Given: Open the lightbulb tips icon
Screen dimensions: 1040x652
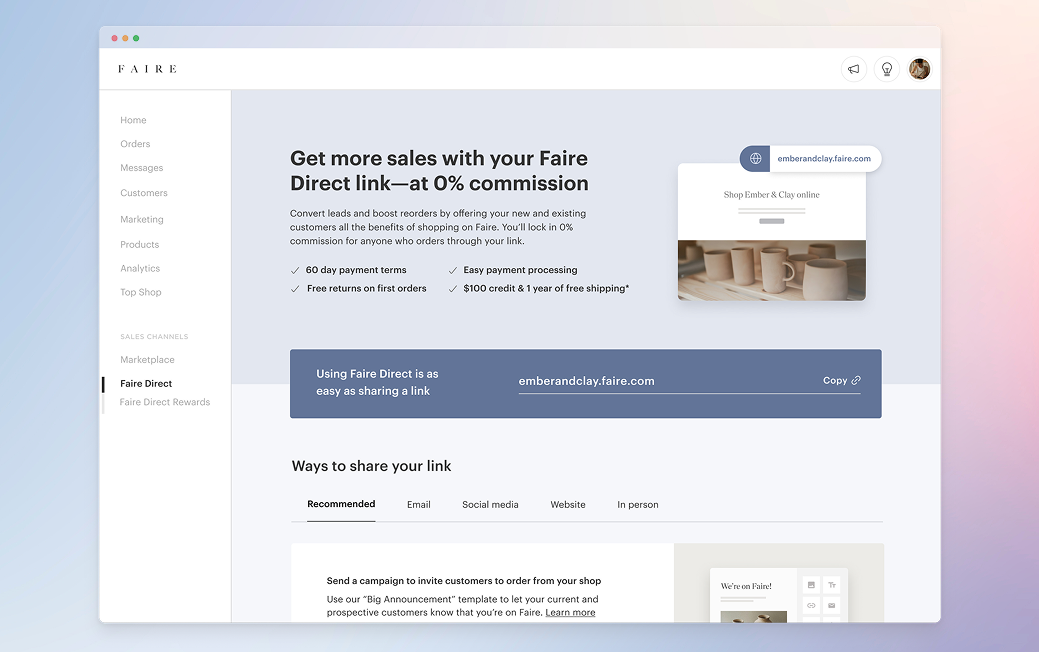Looking at the screenshot, I should click(x=887, y=69).
